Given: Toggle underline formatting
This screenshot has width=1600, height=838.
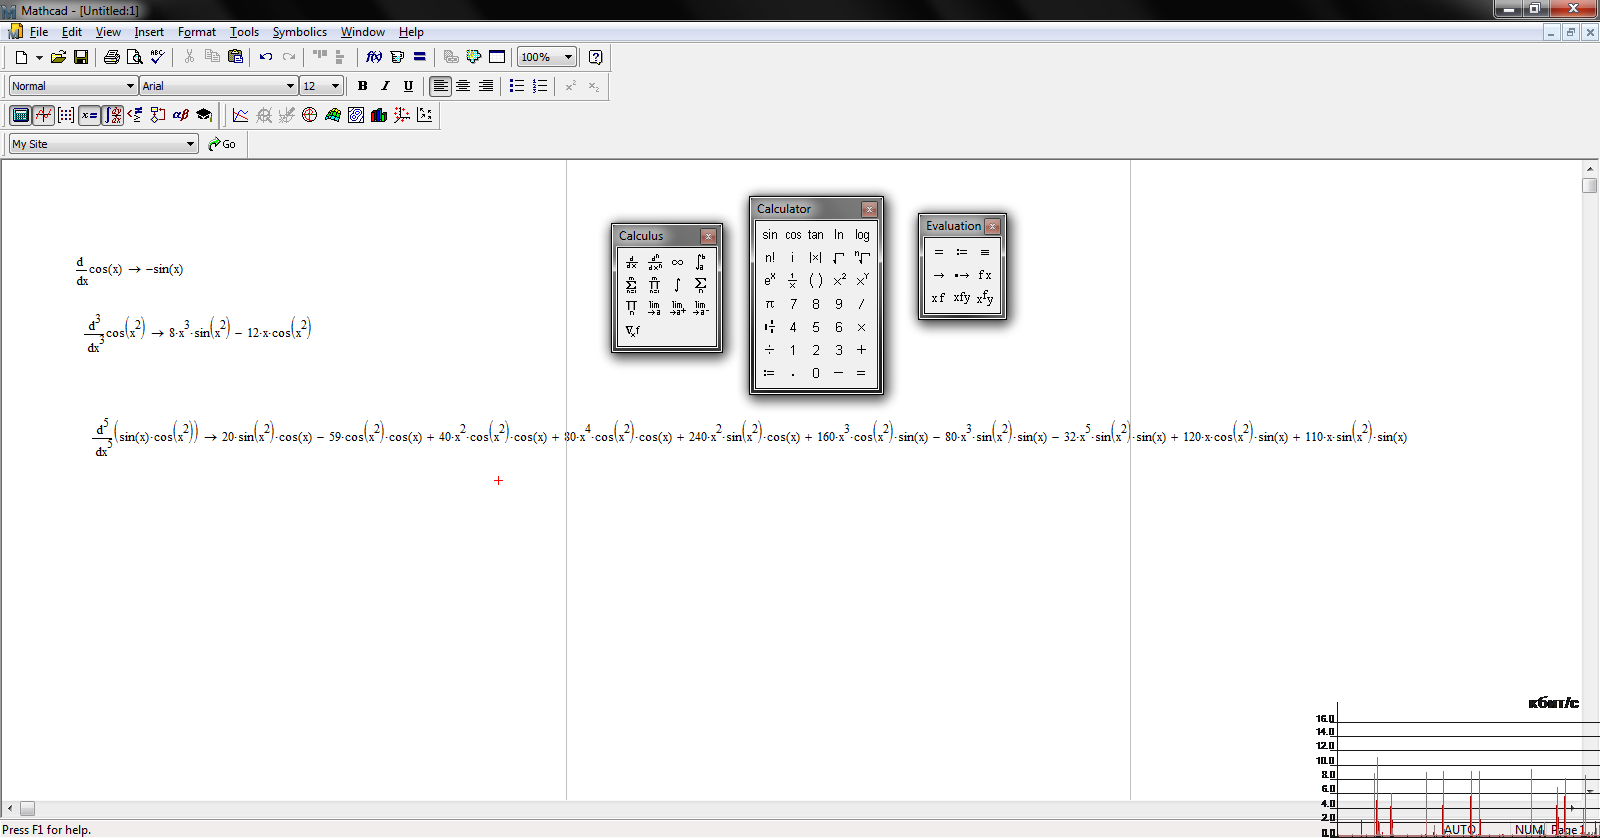Looking at the screenshot, I should click(408, 86).
